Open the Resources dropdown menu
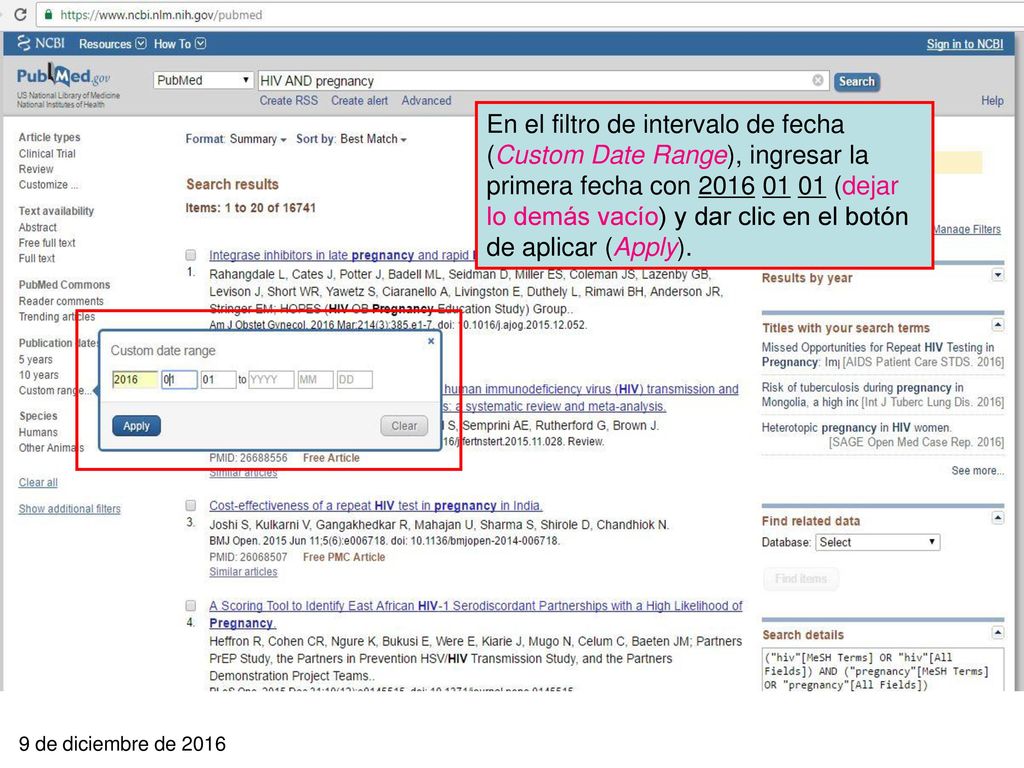This screenshot has height=768, width=1024. coord(112,44)
